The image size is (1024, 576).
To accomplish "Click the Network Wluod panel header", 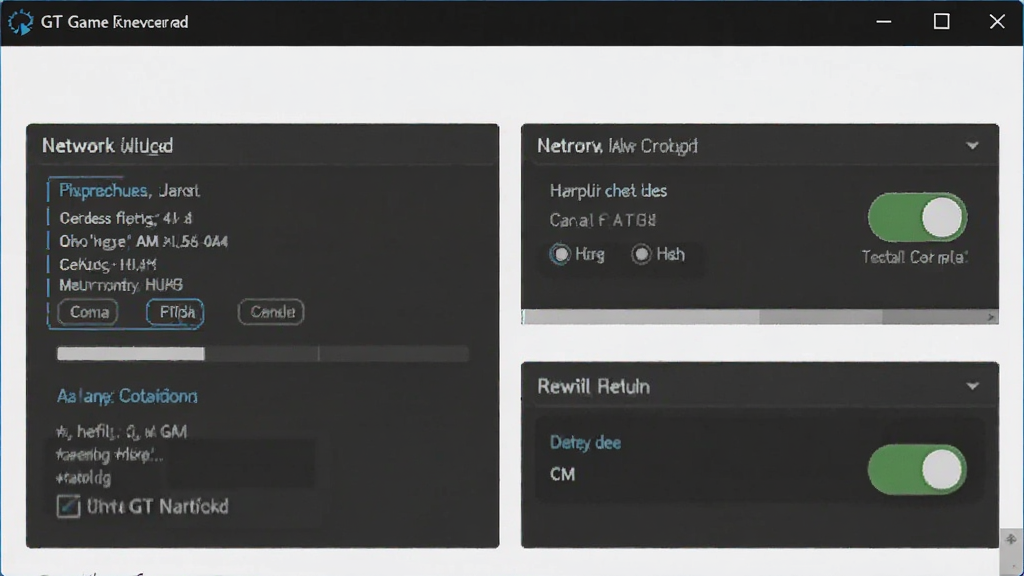I will (x=263, y=145).
